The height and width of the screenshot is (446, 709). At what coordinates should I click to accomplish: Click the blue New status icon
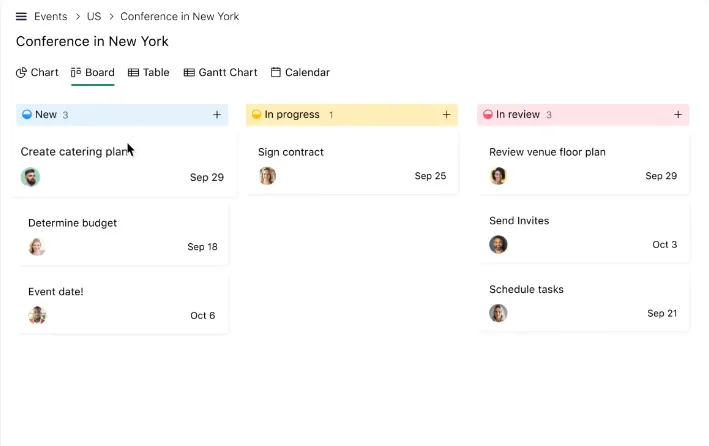(27, 114)
